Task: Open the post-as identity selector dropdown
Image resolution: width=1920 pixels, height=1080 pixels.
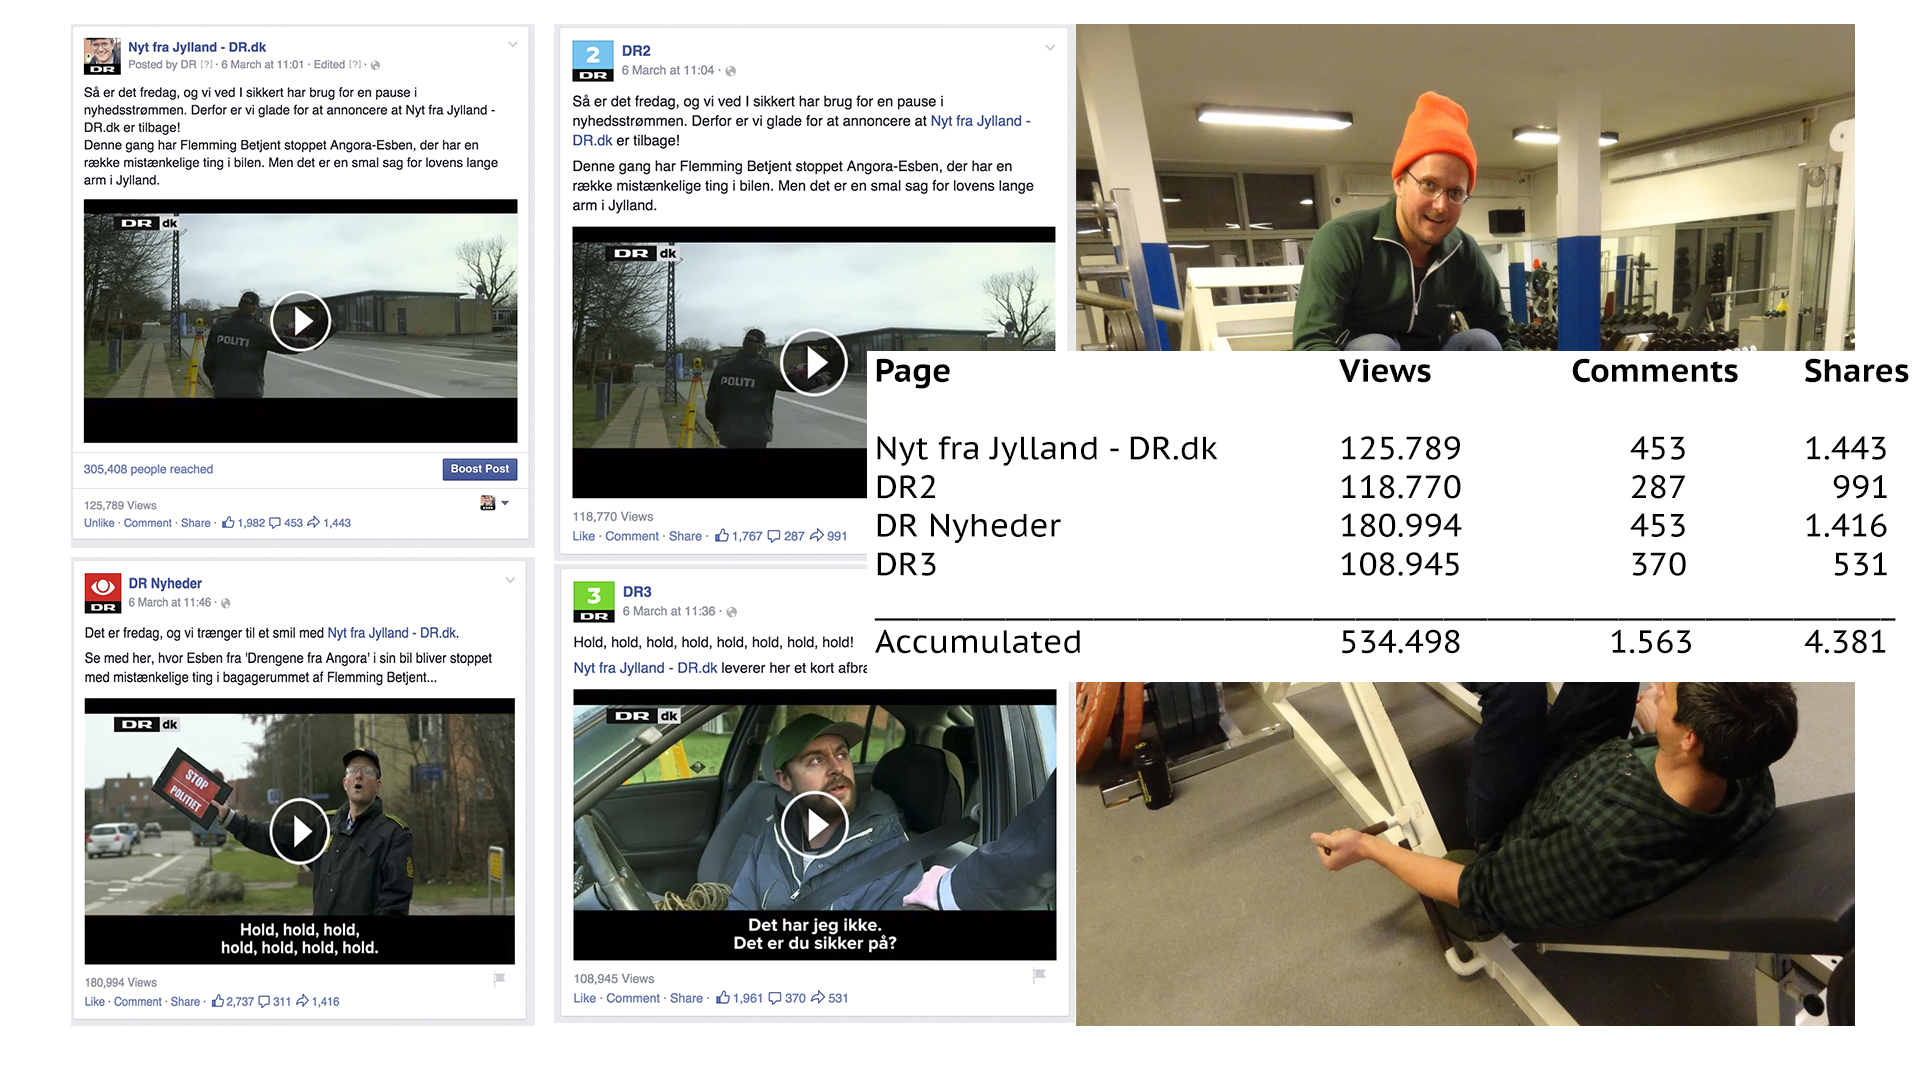Action: (495, 503)
